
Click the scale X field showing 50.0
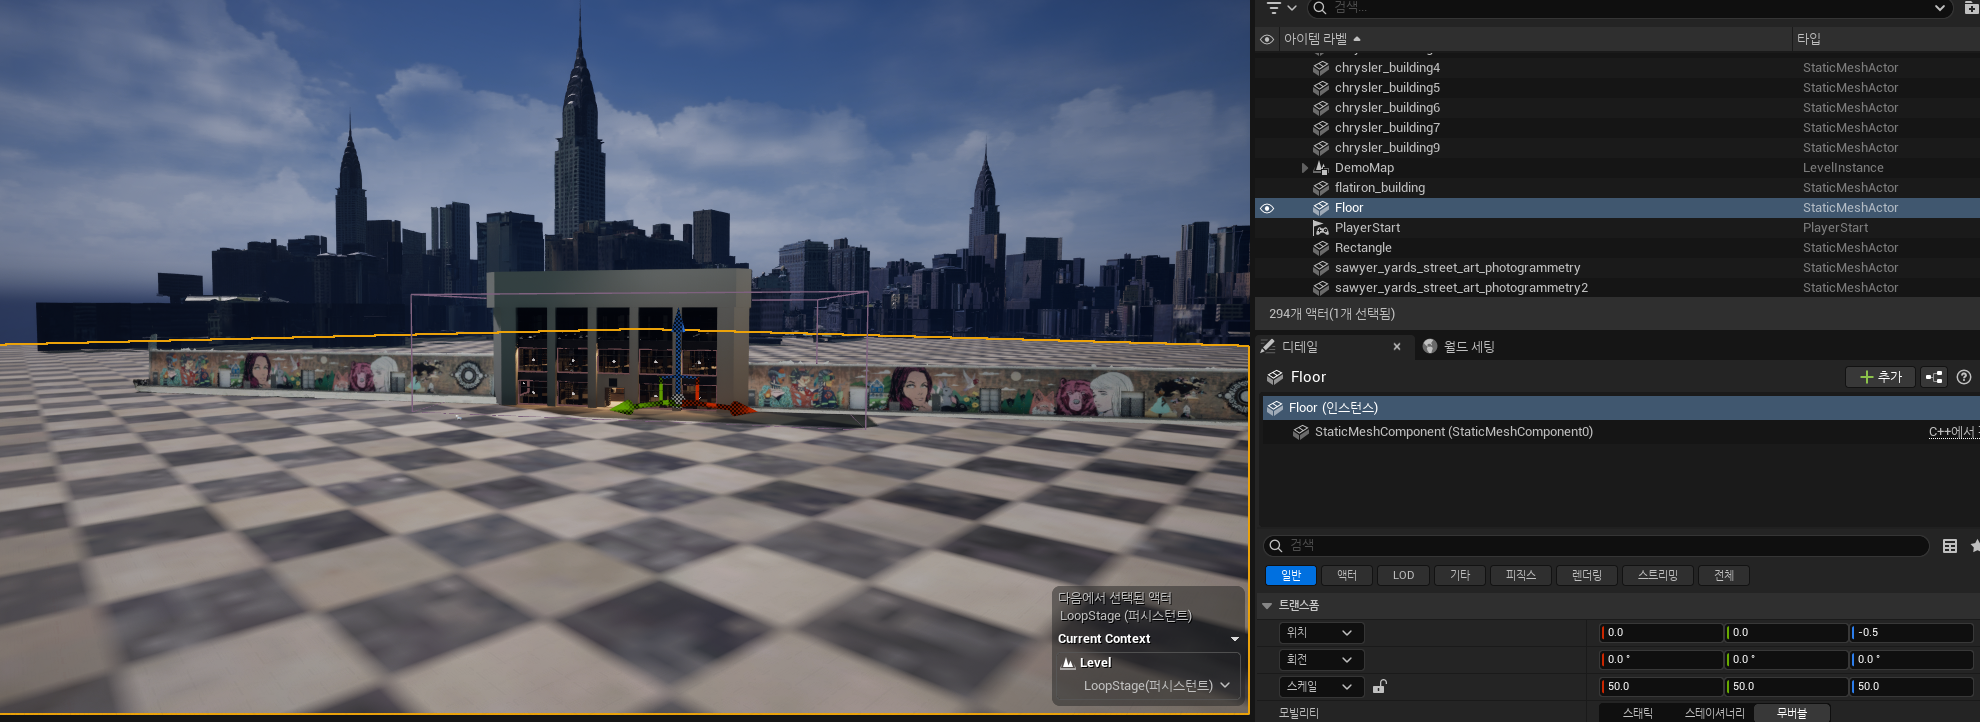click(1661, 687)
